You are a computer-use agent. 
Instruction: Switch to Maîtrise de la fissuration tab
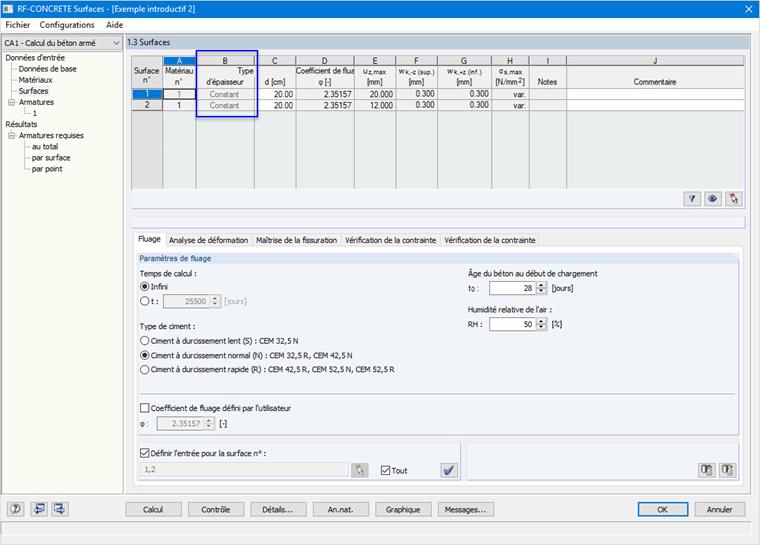[296, 240]
